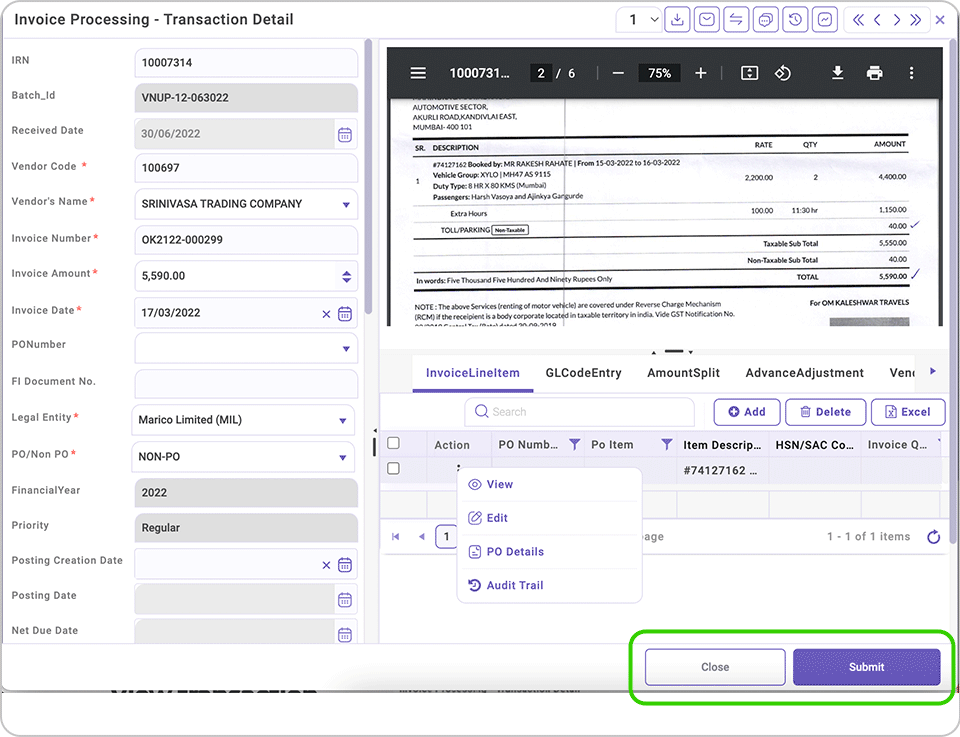960x737 pixels.
Task: Open calendar icon for Received Date
Action: (x=345, y=135)
